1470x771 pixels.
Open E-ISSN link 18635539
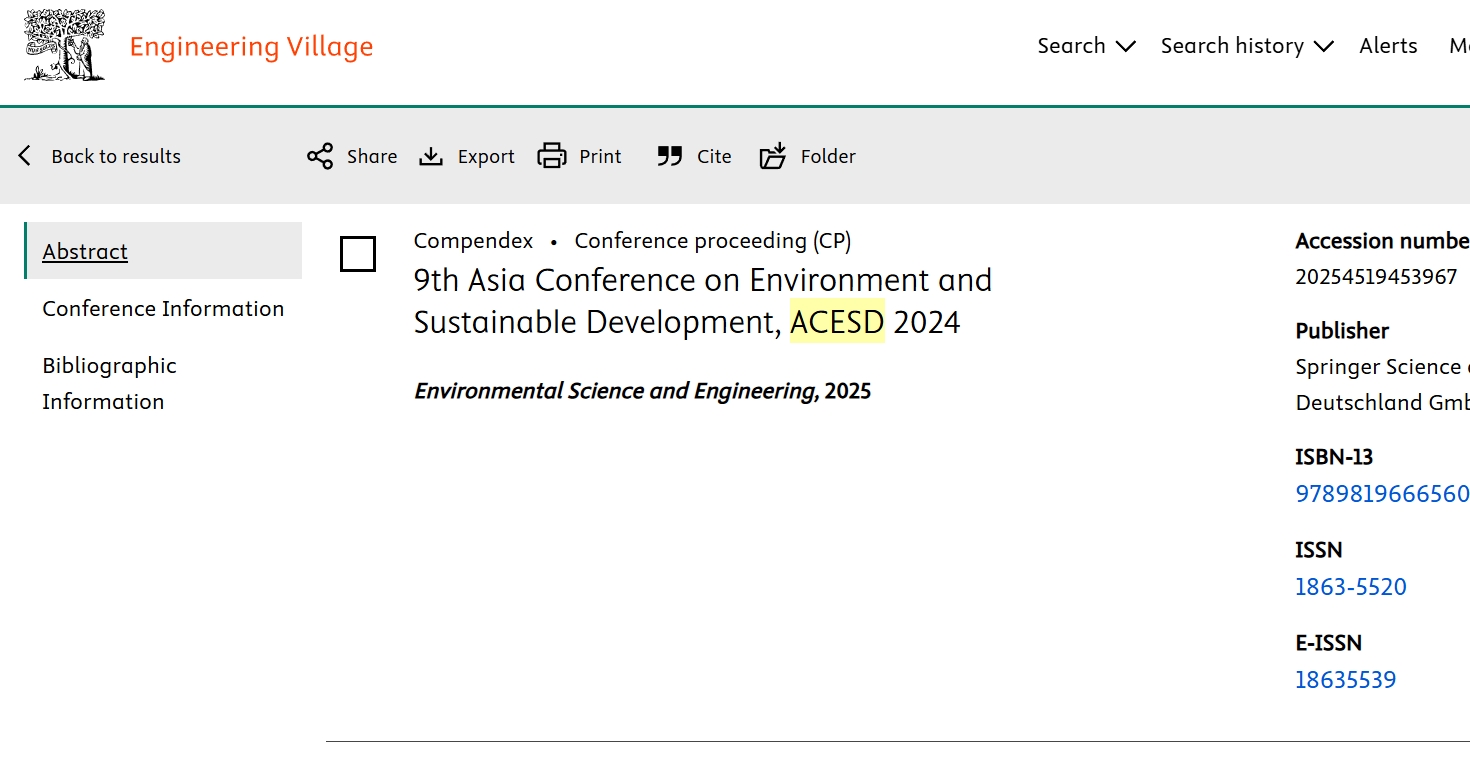(x=1345, y=680)
